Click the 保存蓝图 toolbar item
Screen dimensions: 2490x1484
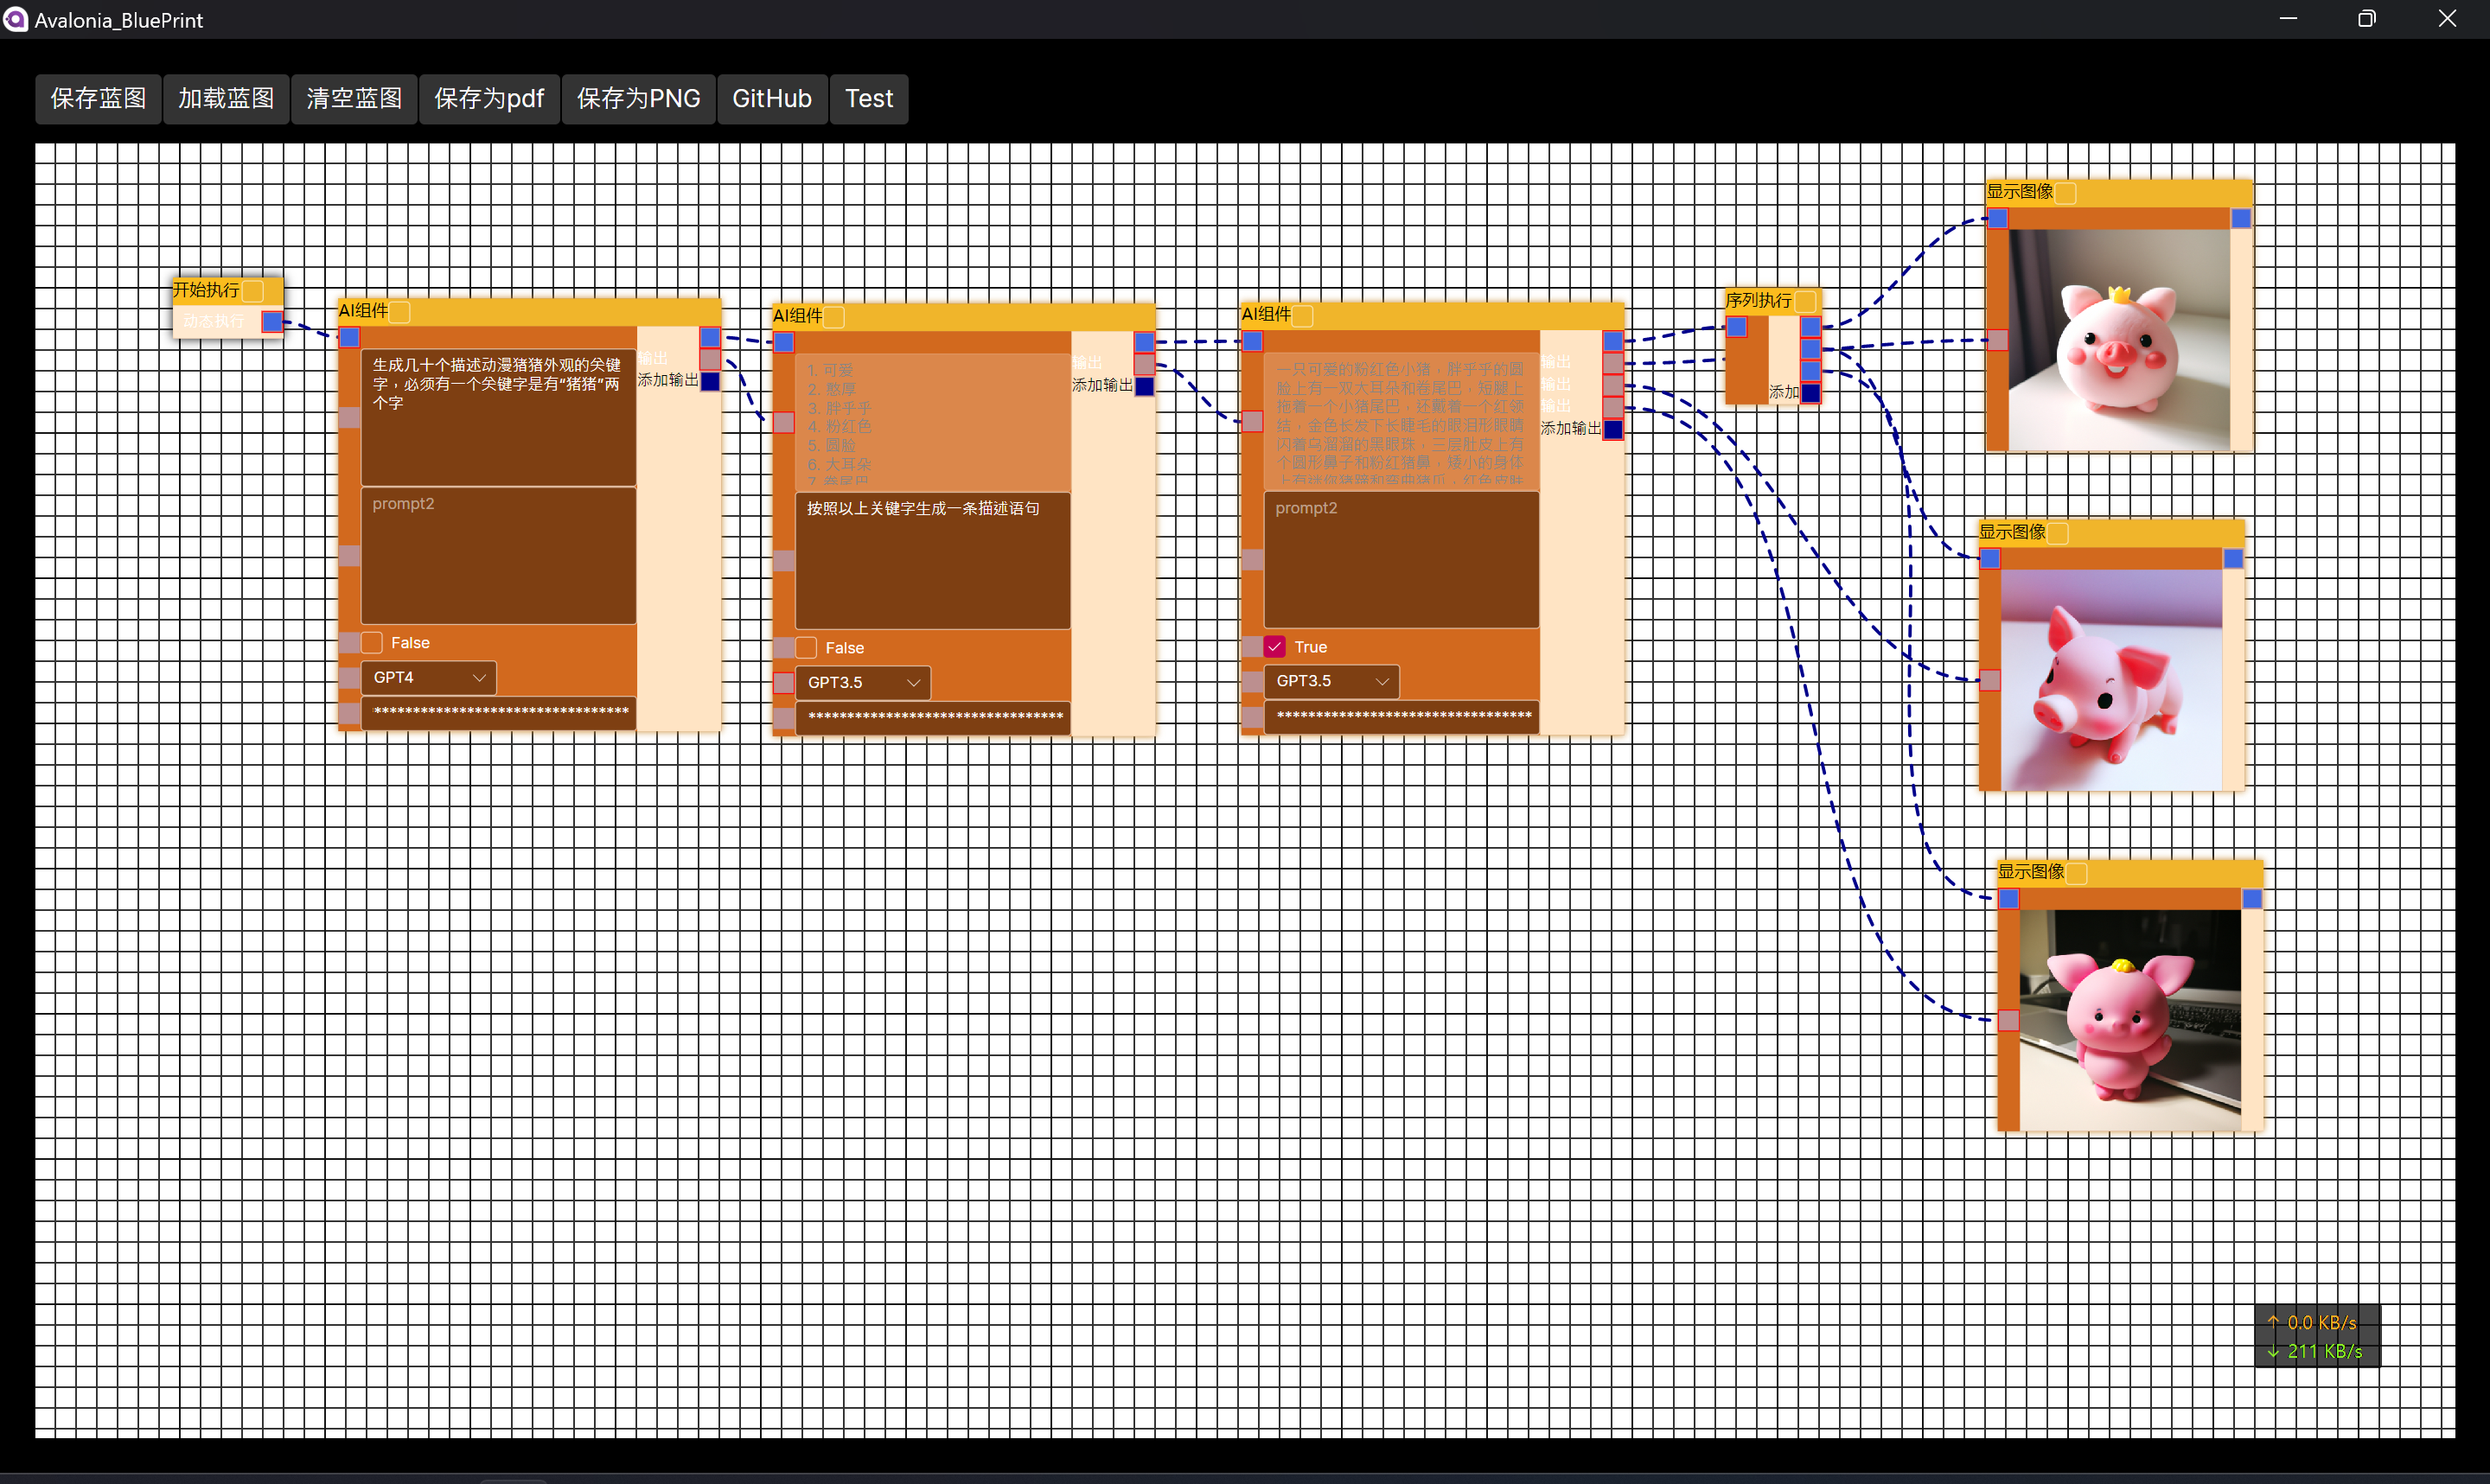(98, 99)
